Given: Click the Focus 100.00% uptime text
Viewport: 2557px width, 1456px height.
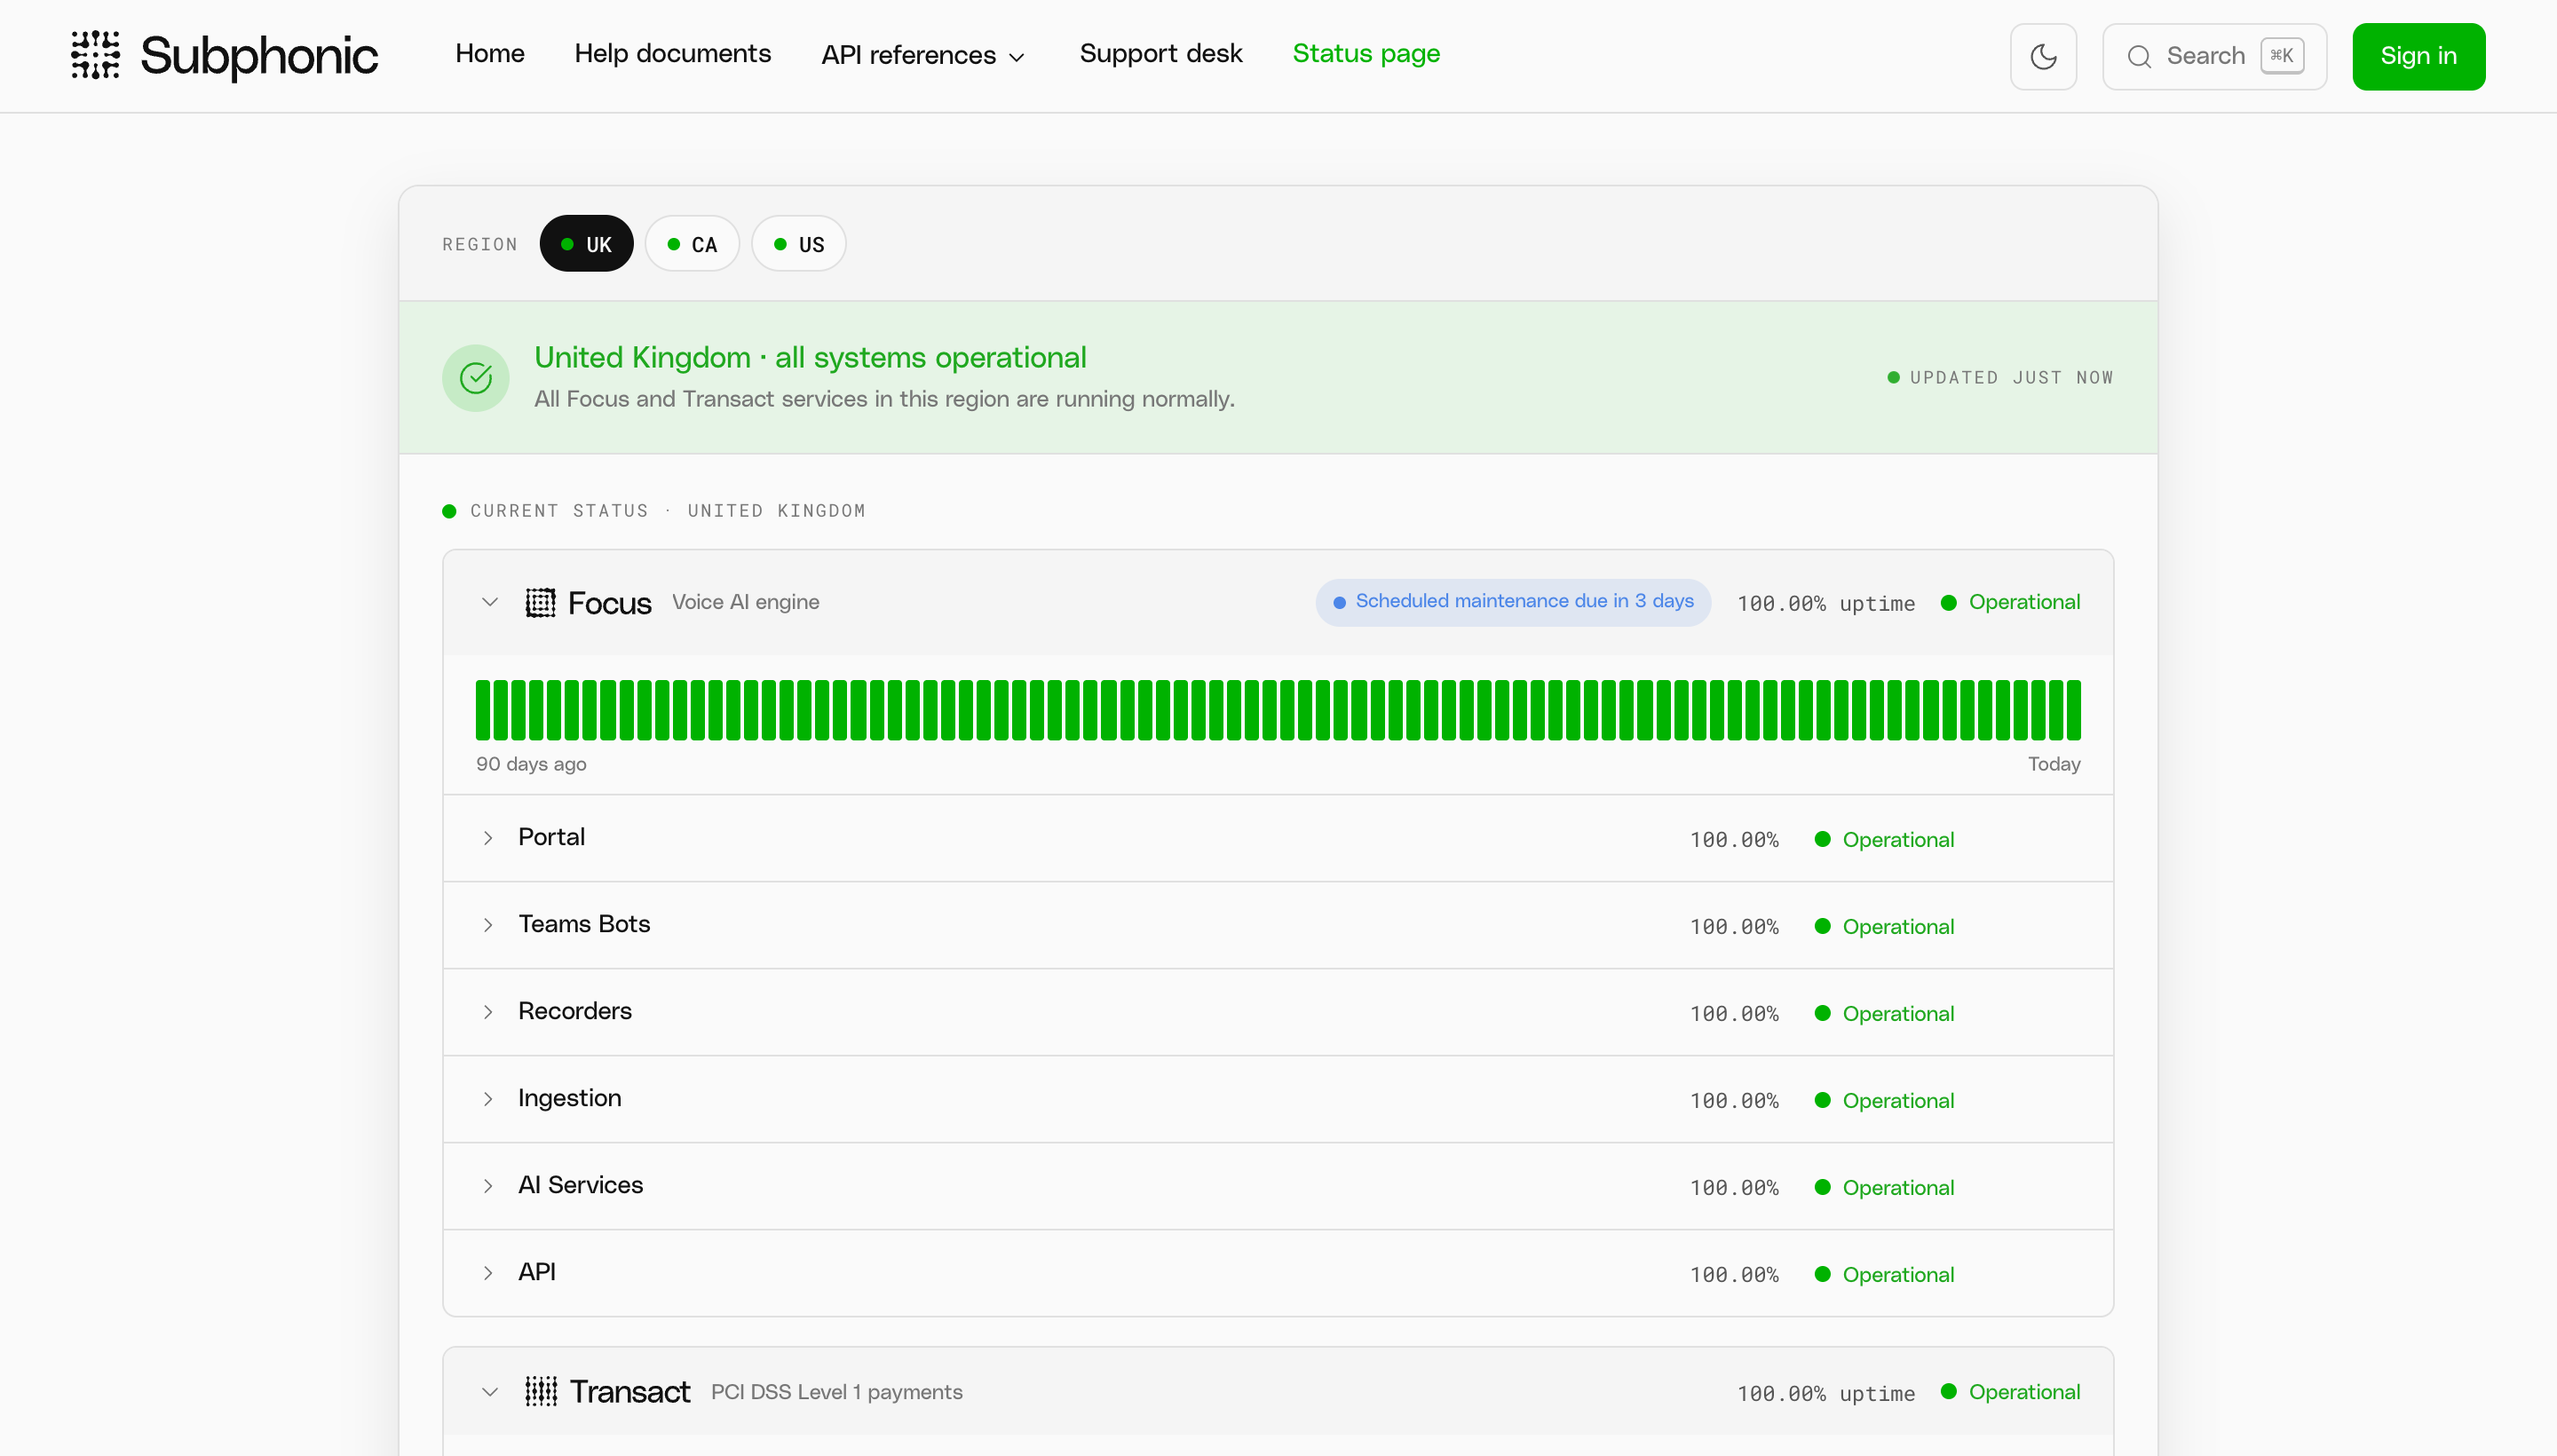Looking at the screenshot, I should [x=1826, y=603].
